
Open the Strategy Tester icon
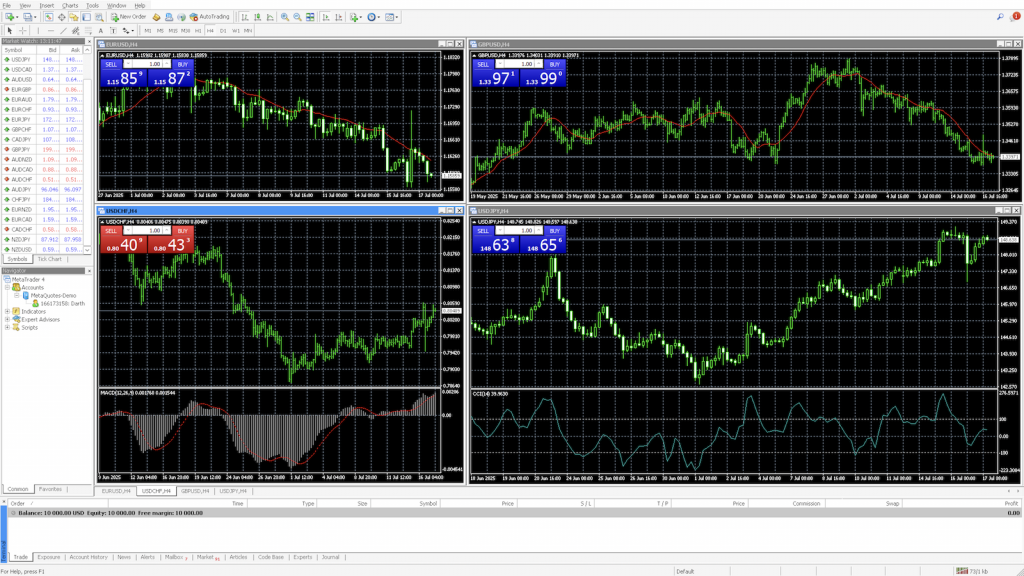(x=99, y=17)
